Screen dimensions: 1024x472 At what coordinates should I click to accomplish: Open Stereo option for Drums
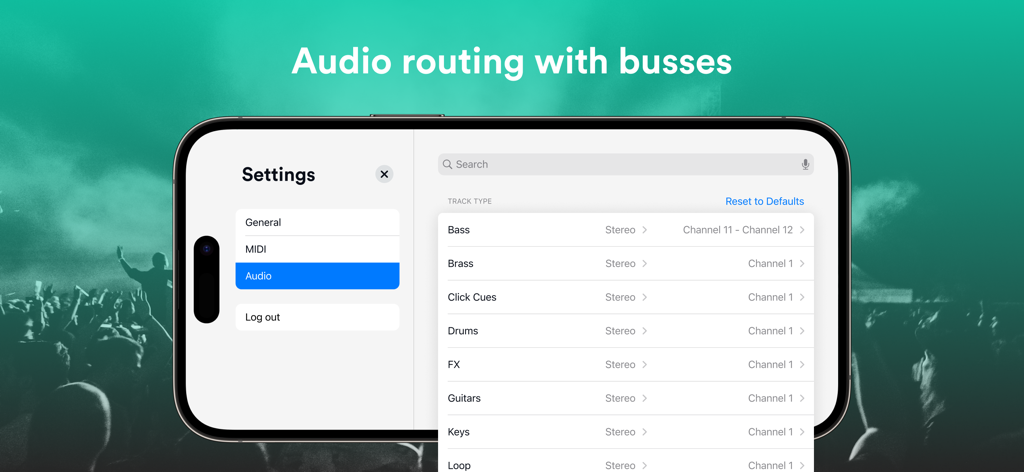click(626, 331)
